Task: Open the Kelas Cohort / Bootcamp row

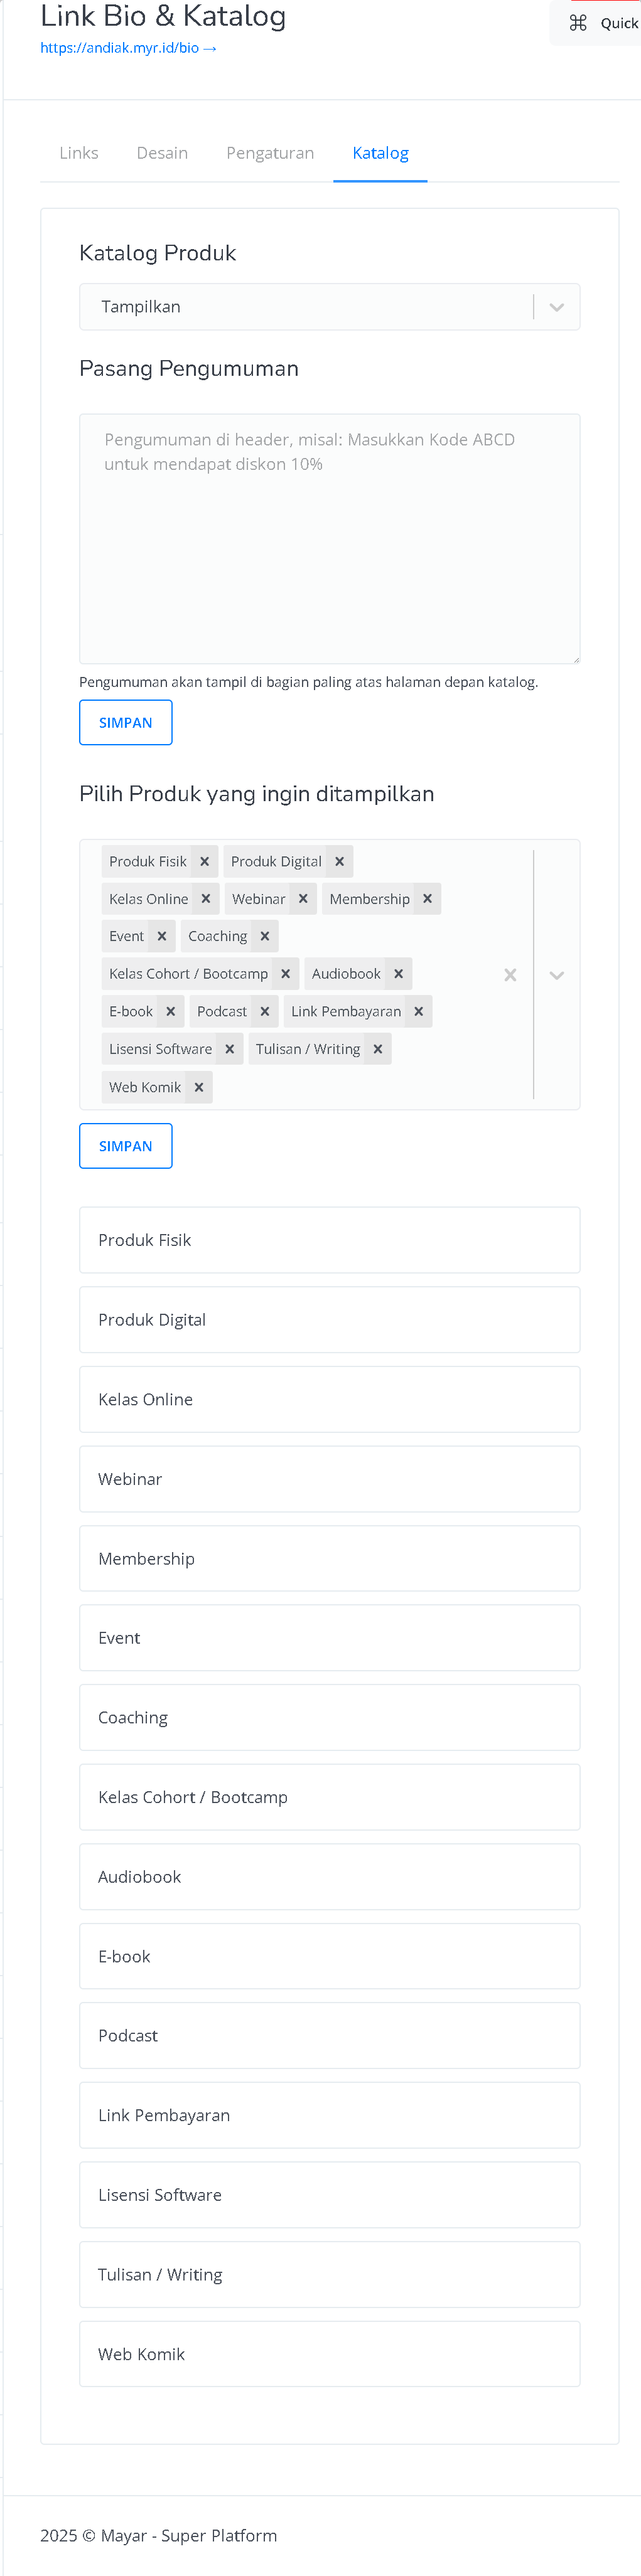Action: tap(329, 1797)
